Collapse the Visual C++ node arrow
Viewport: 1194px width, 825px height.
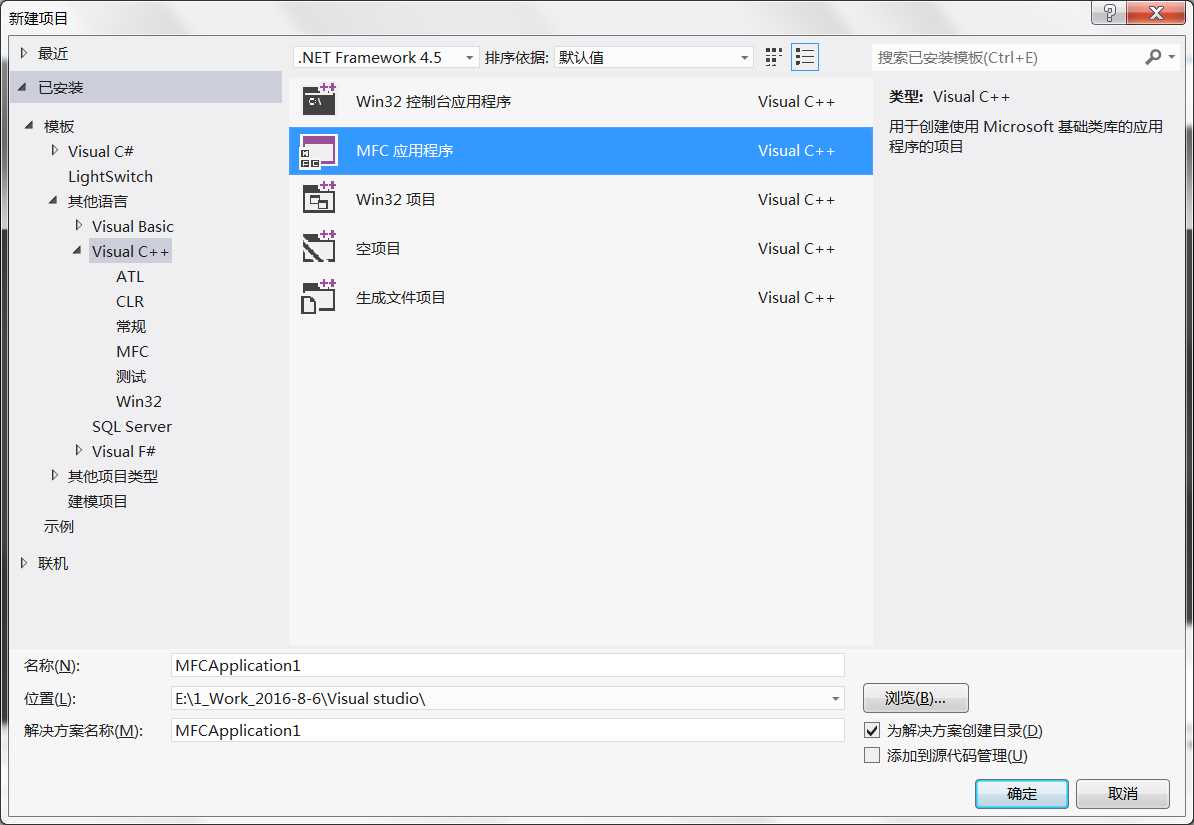point(78,250)
